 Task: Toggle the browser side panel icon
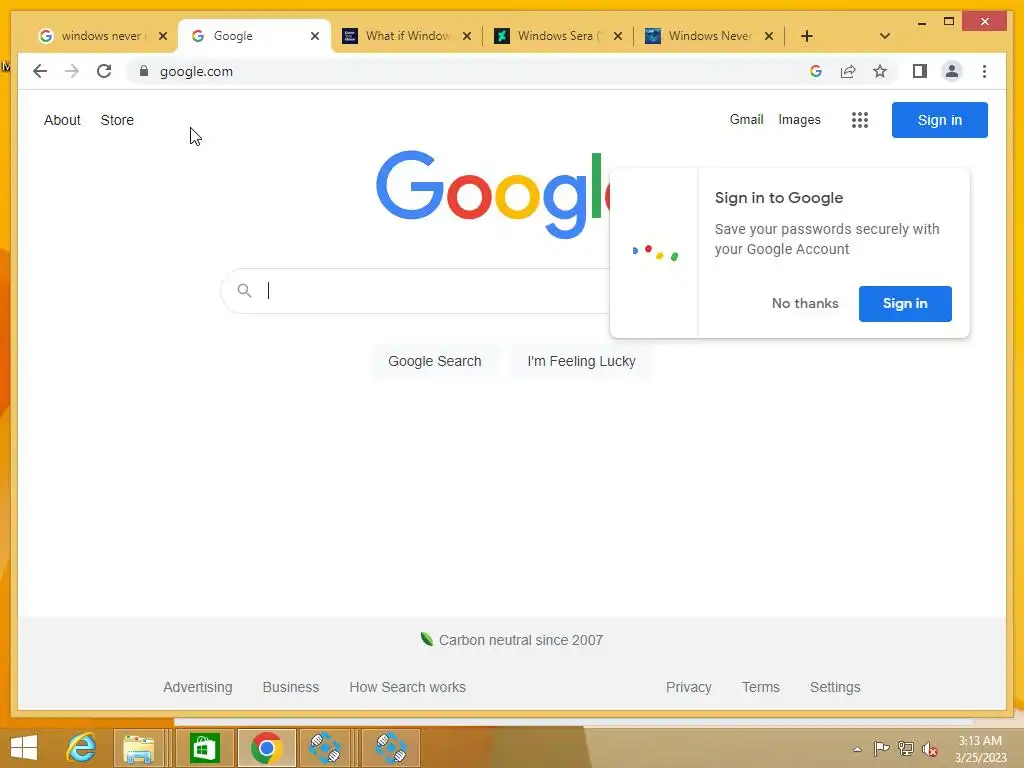(x=920, y=71)
